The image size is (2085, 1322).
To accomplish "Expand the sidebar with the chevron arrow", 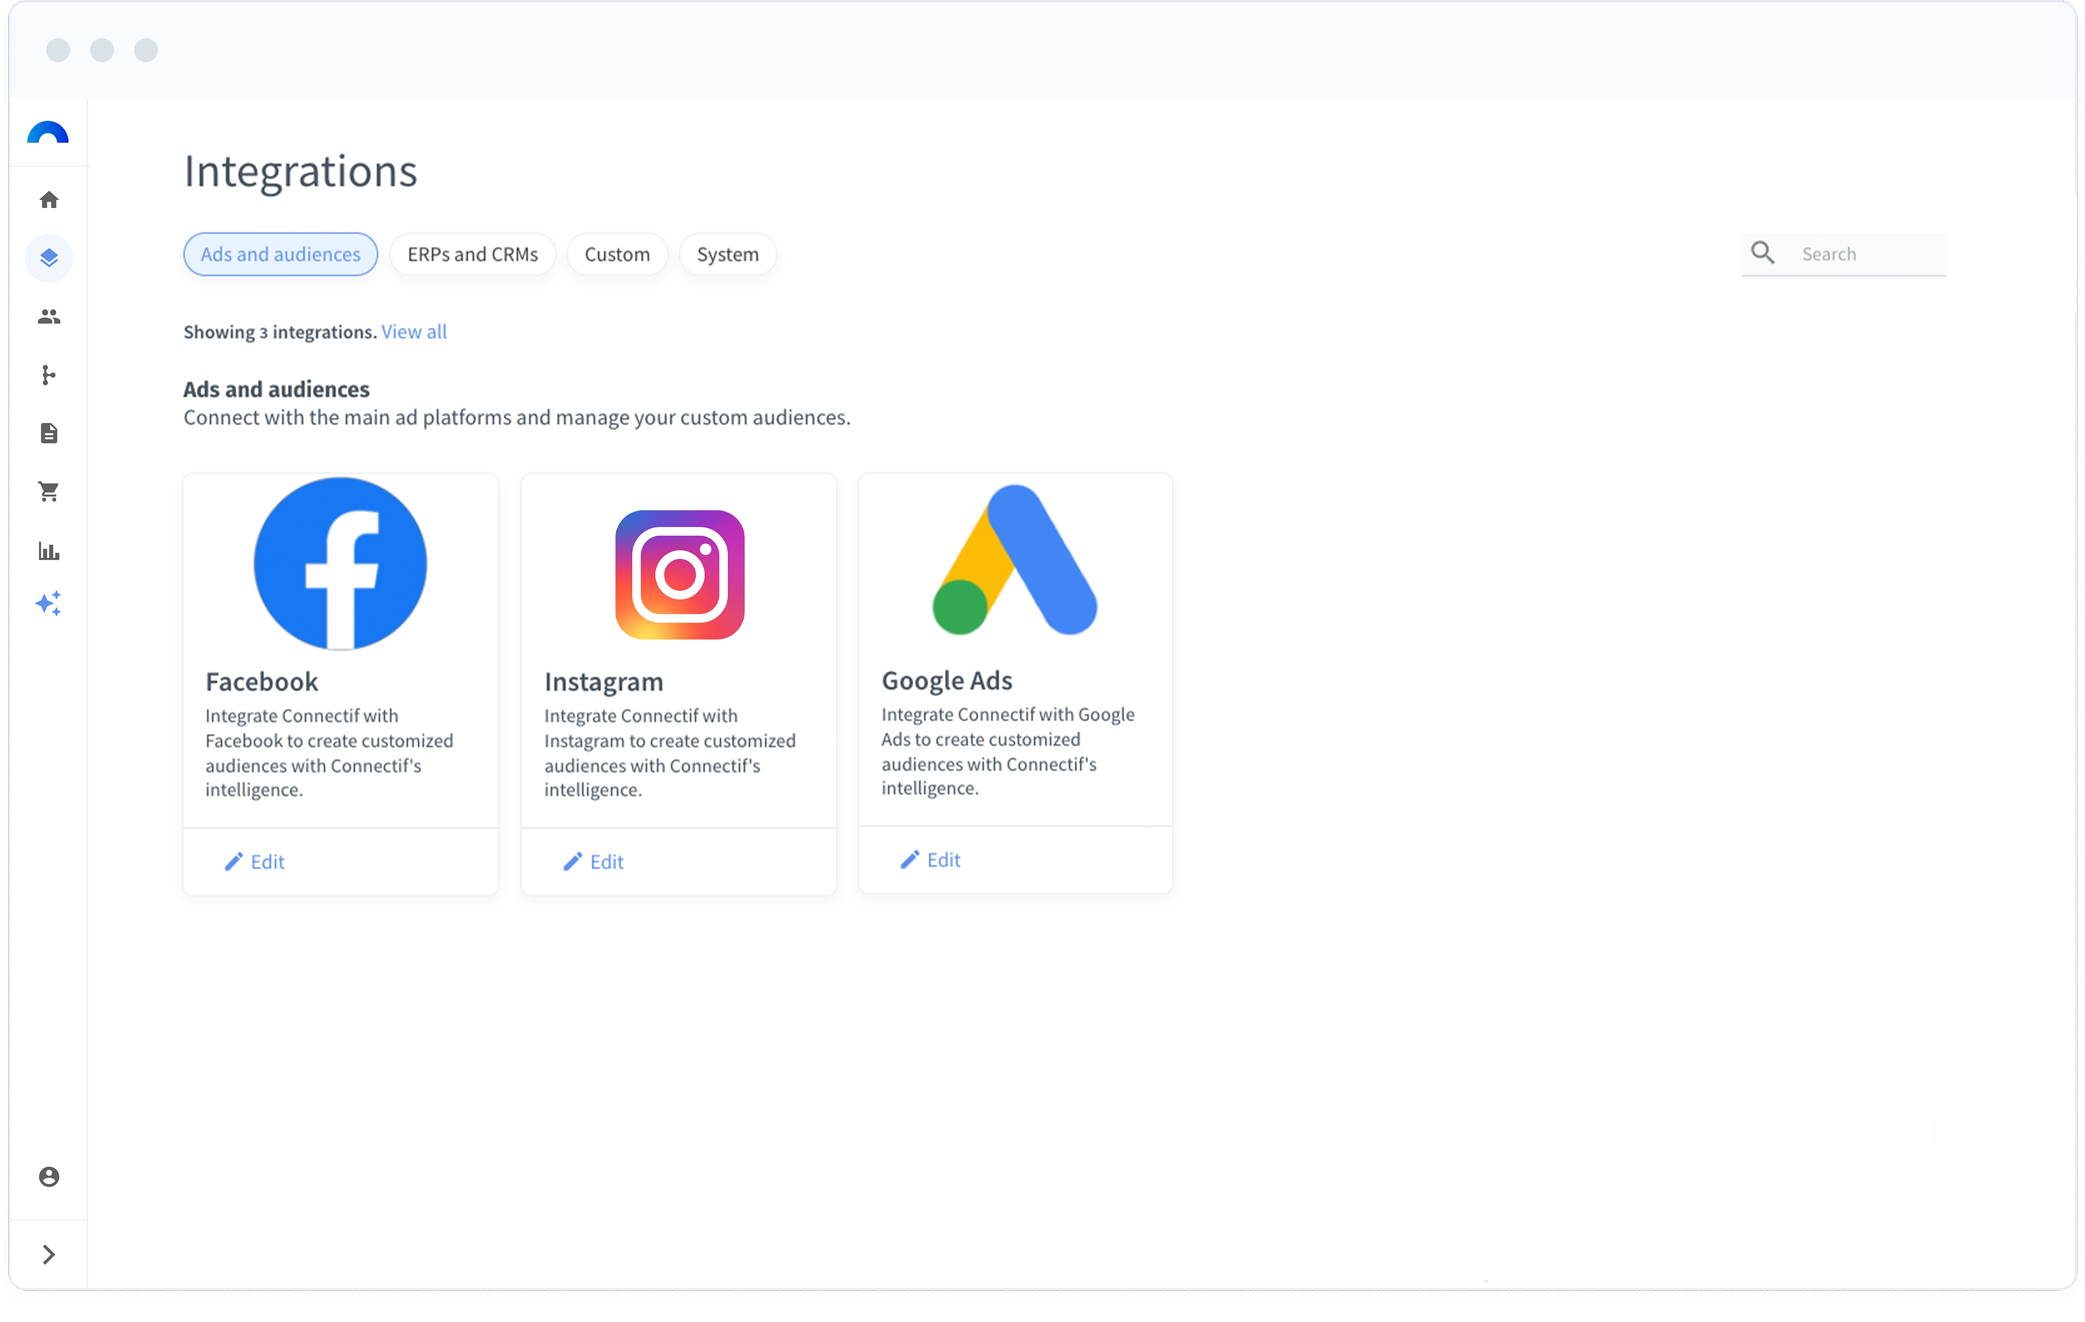I will [49, 1254].
